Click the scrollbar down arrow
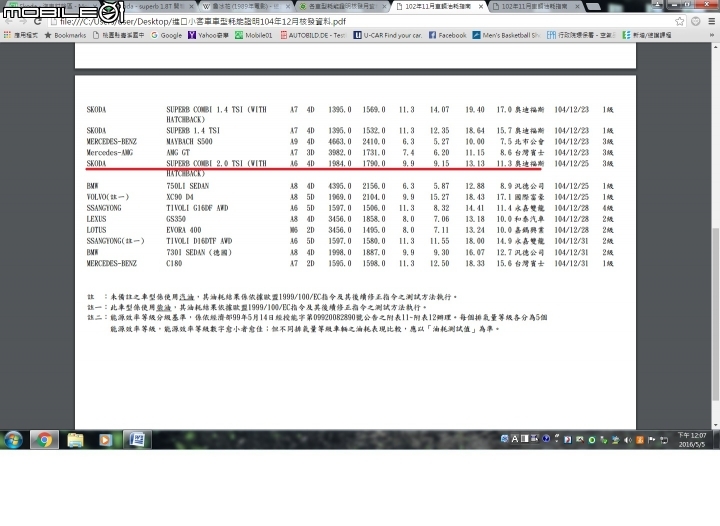The image size is (720, 526). [x=715, y=425]
